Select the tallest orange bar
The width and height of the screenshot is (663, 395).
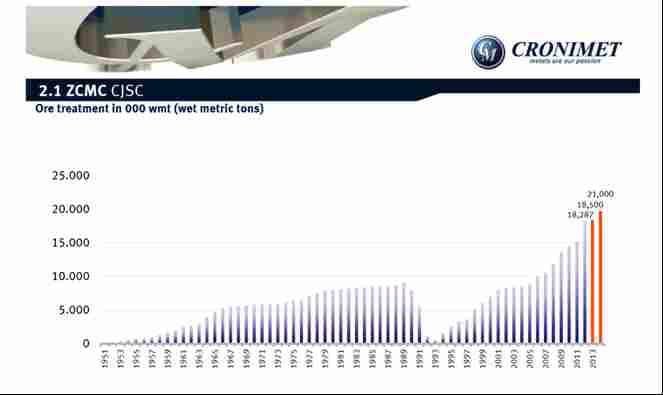pos(600,277)
